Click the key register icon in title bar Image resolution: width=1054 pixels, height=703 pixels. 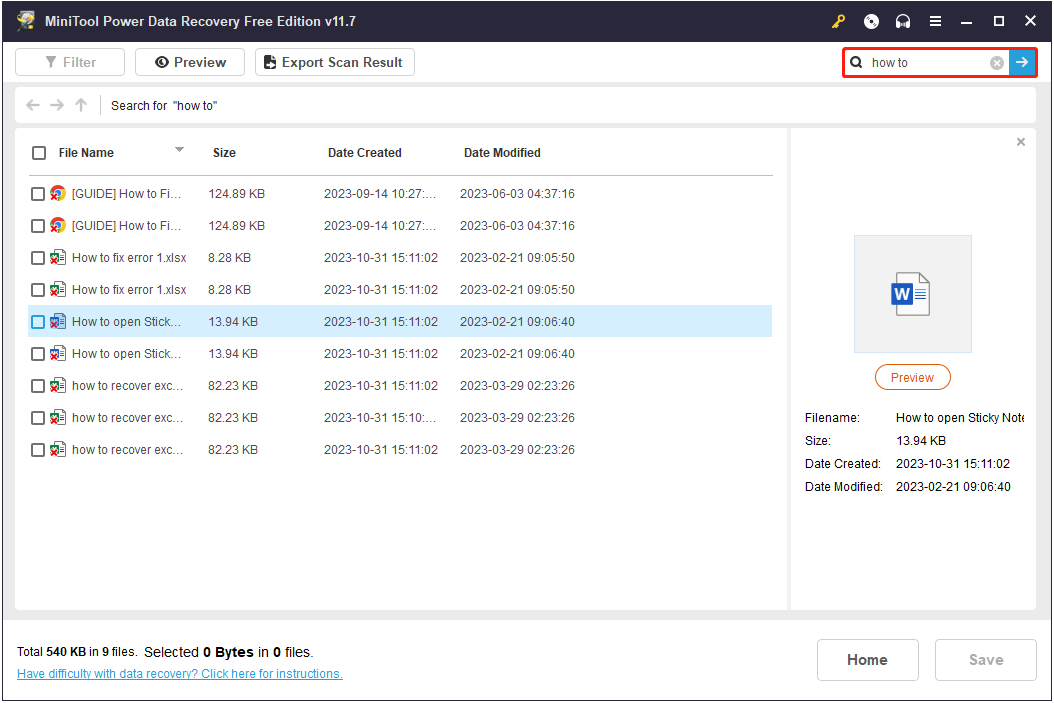838,21
